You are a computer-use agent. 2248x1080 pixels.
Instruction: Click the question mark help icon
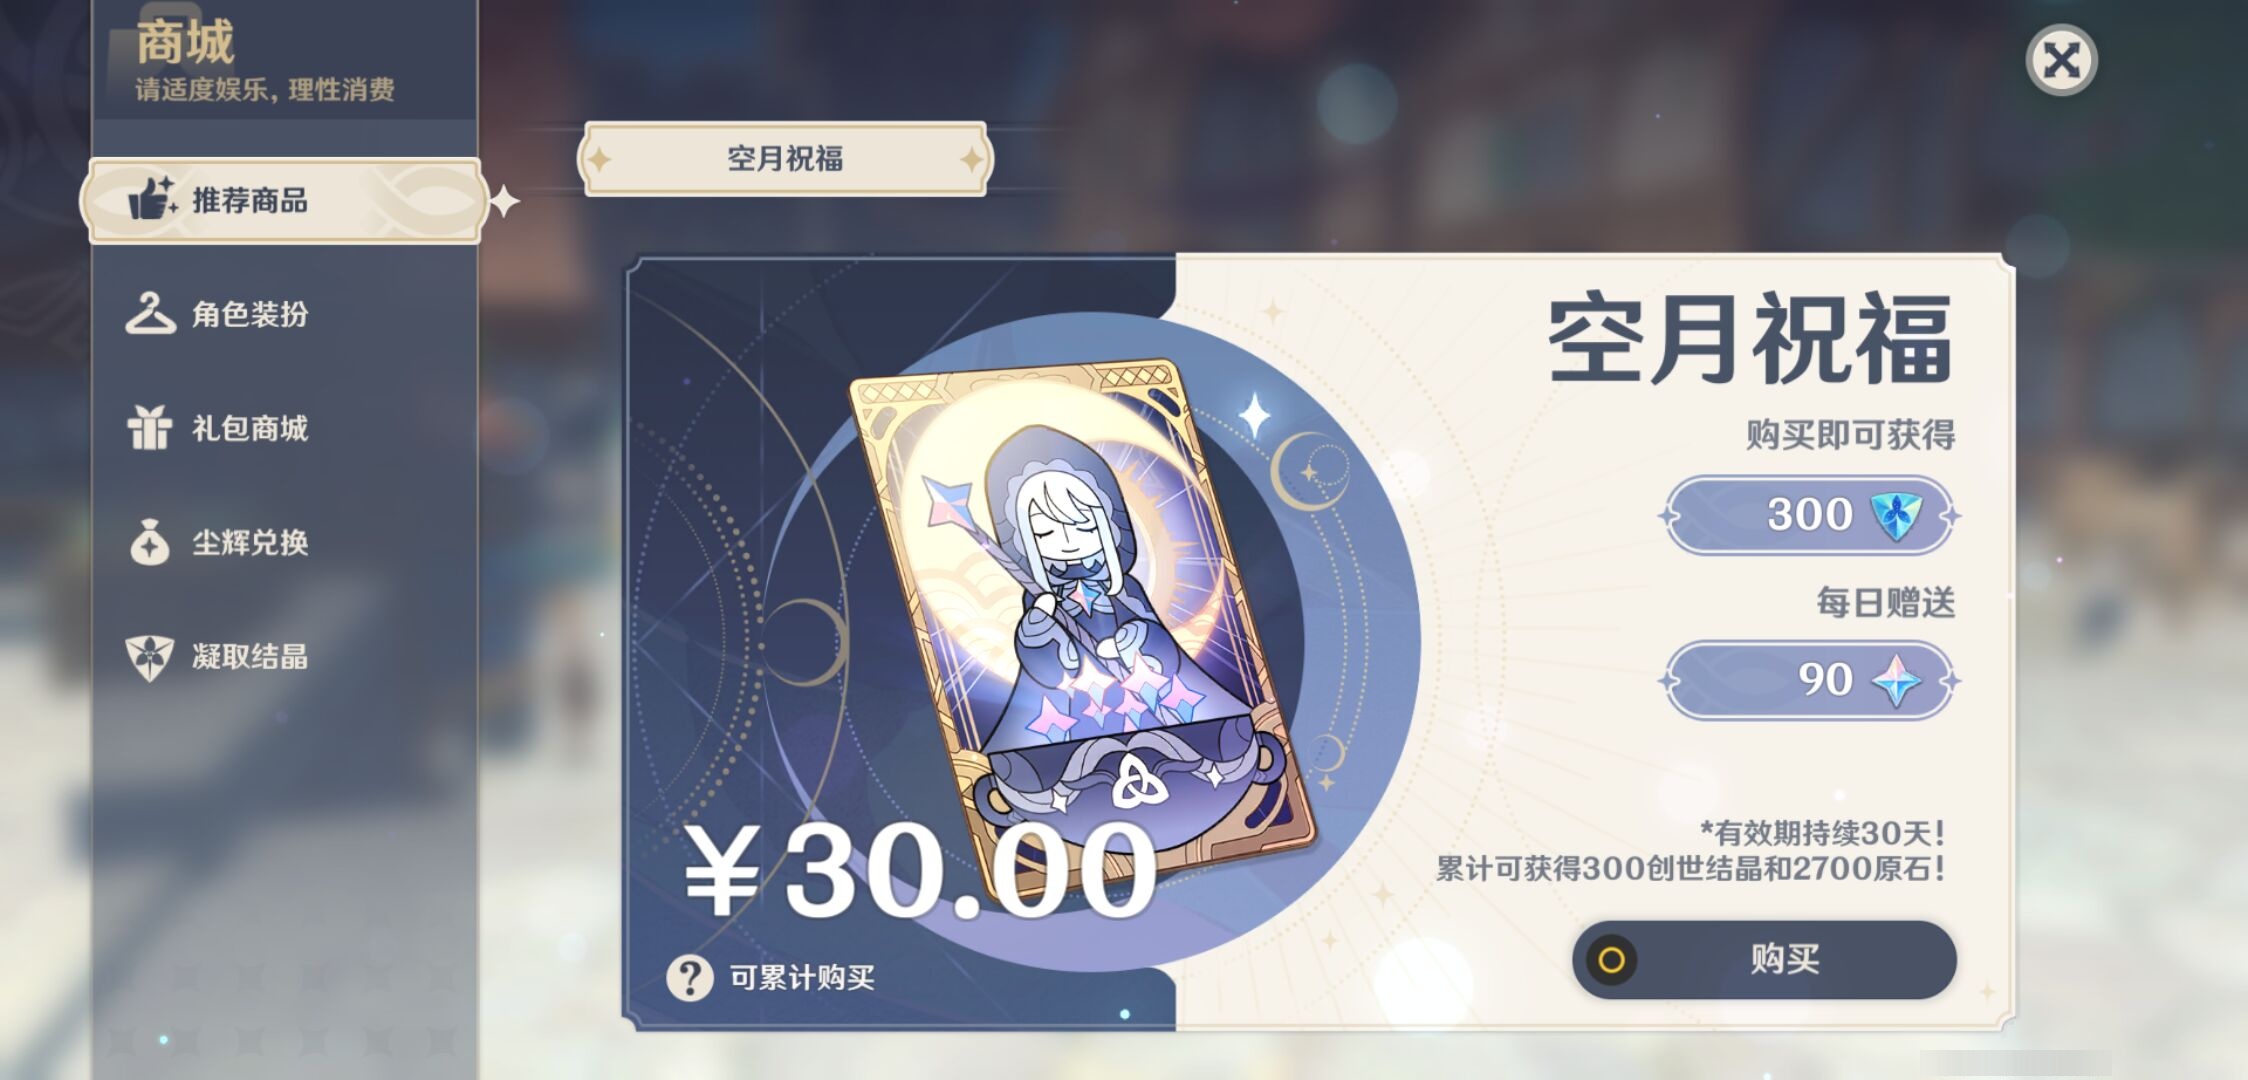690,977
